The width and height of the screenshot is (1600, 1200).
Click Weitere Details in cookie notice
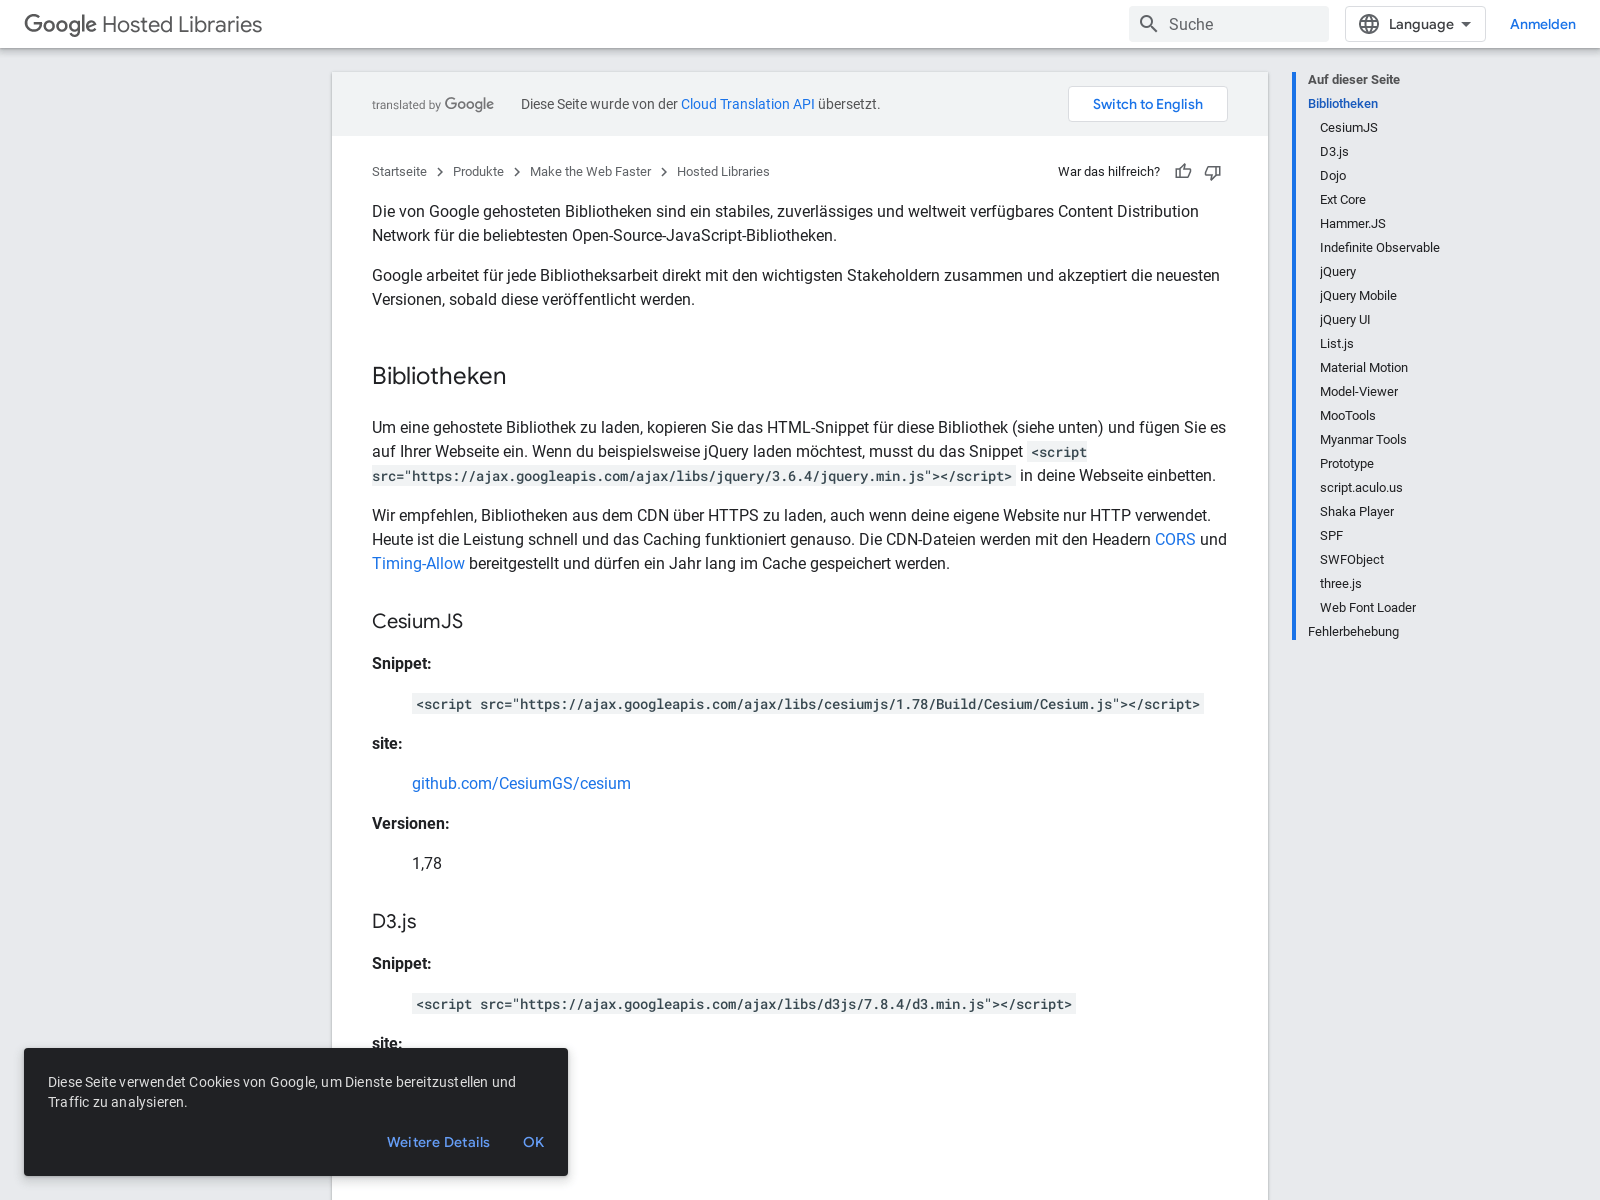click(x=438, y=1142)
